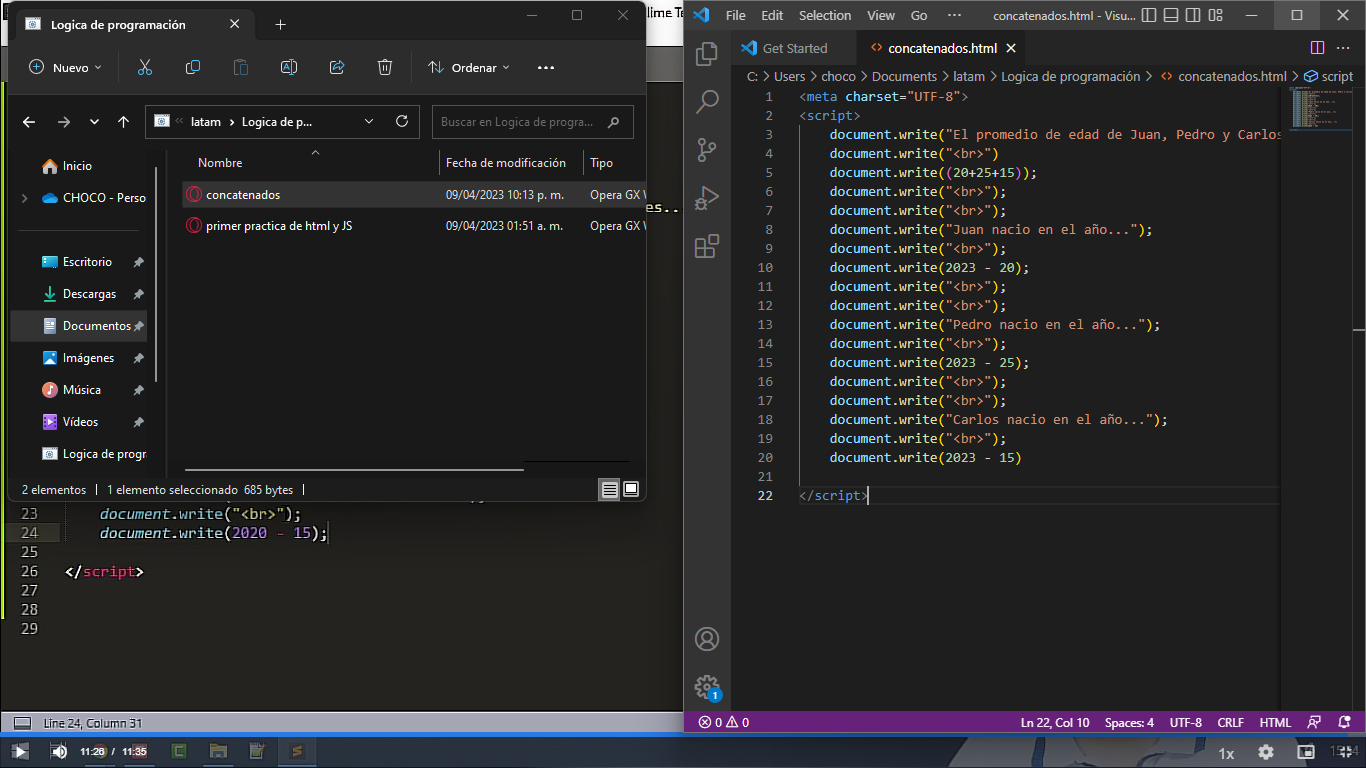The height and width of the screenshot is (768, 1366).
Task: Open the Run and Debug view
Action: pyautogui.click(x=707, y=198)
